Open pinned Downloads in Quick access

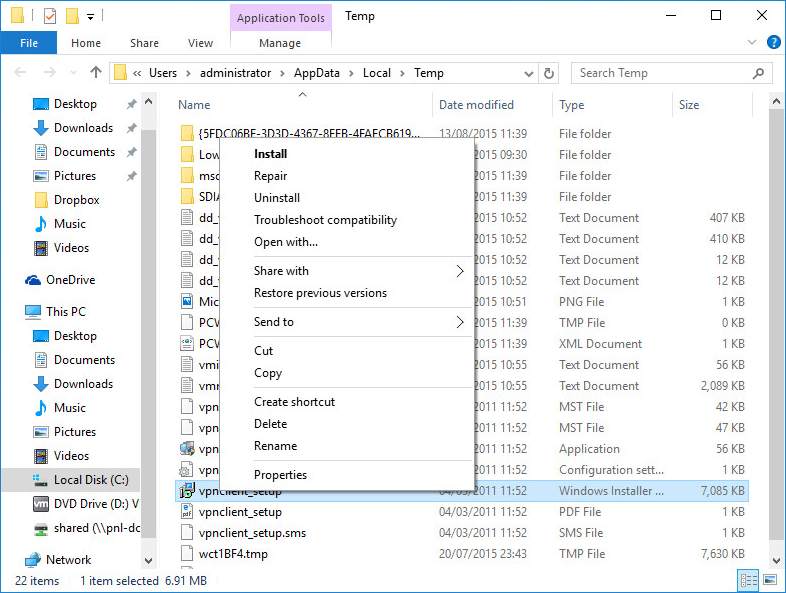point(83,128)
